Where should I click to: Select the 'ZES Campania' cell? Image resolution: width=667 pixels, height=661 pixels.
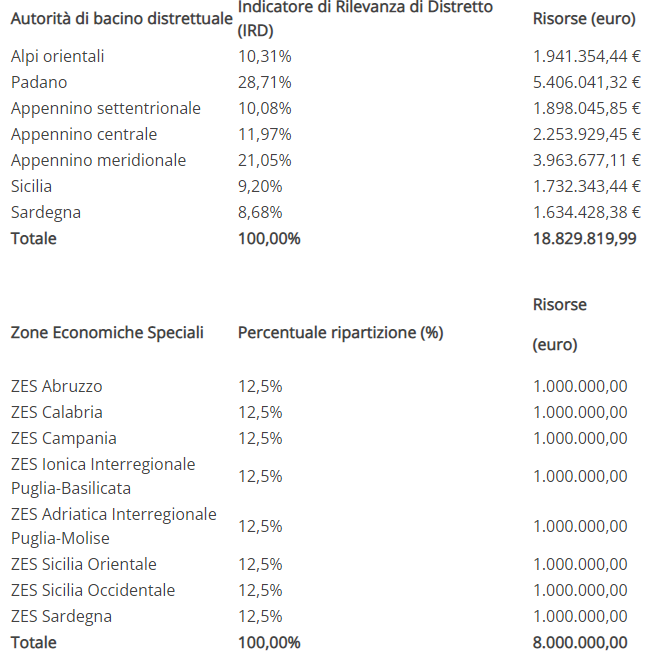[x=63, y=438]
